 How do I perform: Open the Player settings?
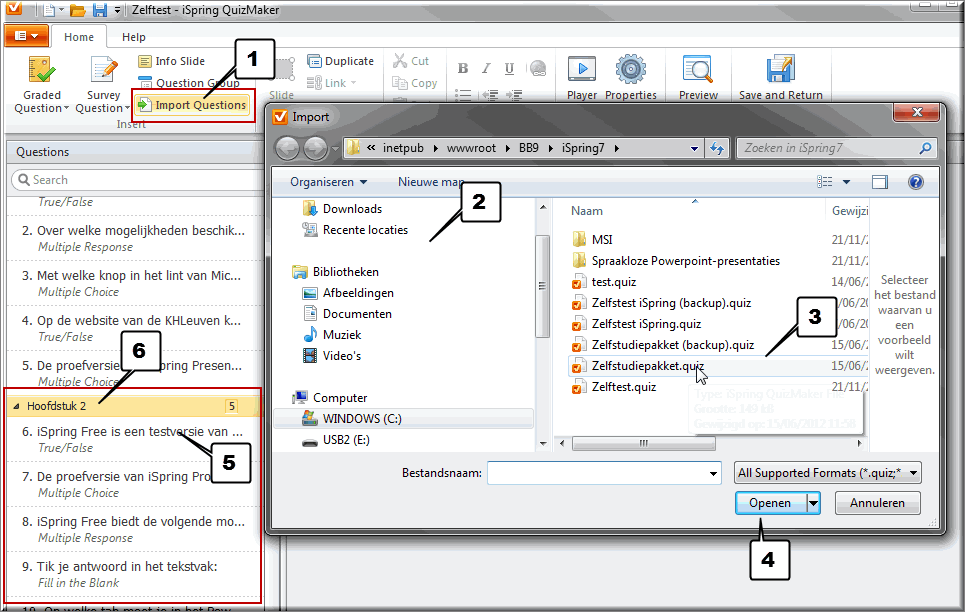[x=582, y=77]
